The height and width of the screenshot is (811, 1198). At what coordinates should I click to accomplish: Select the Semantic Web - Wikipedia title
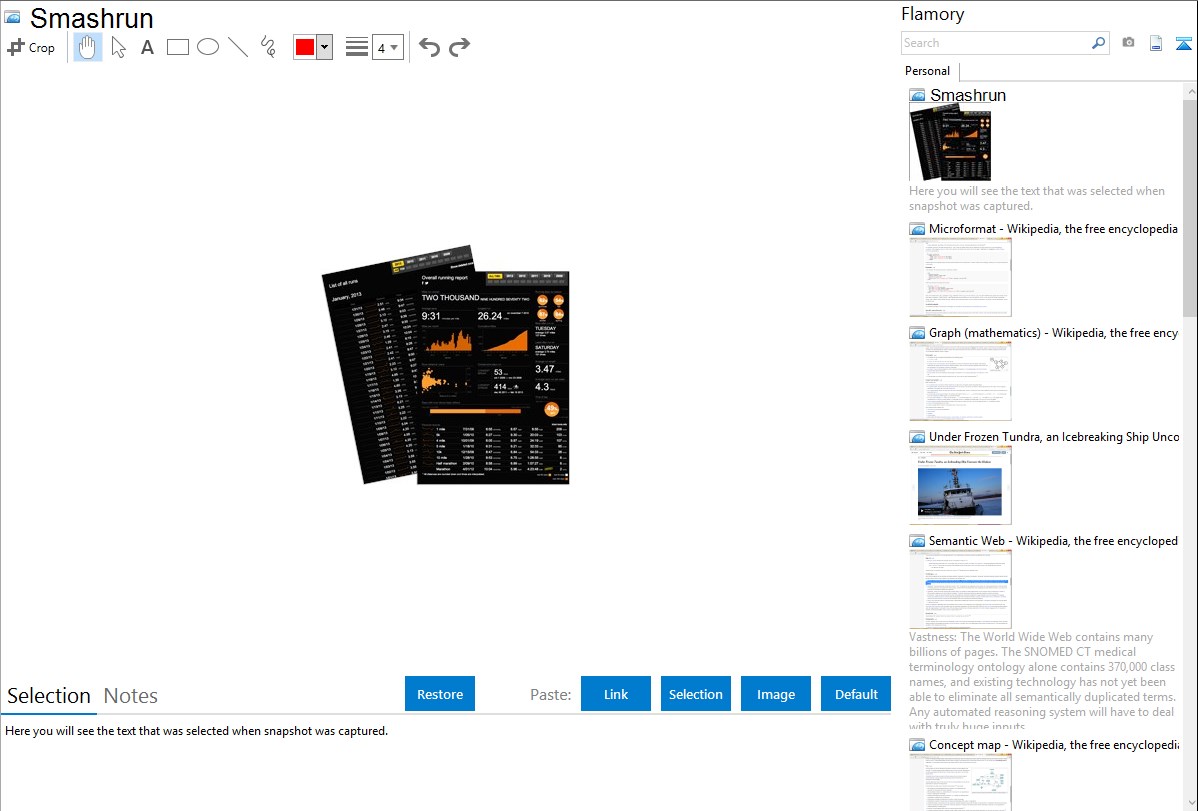pos(1053,540)
